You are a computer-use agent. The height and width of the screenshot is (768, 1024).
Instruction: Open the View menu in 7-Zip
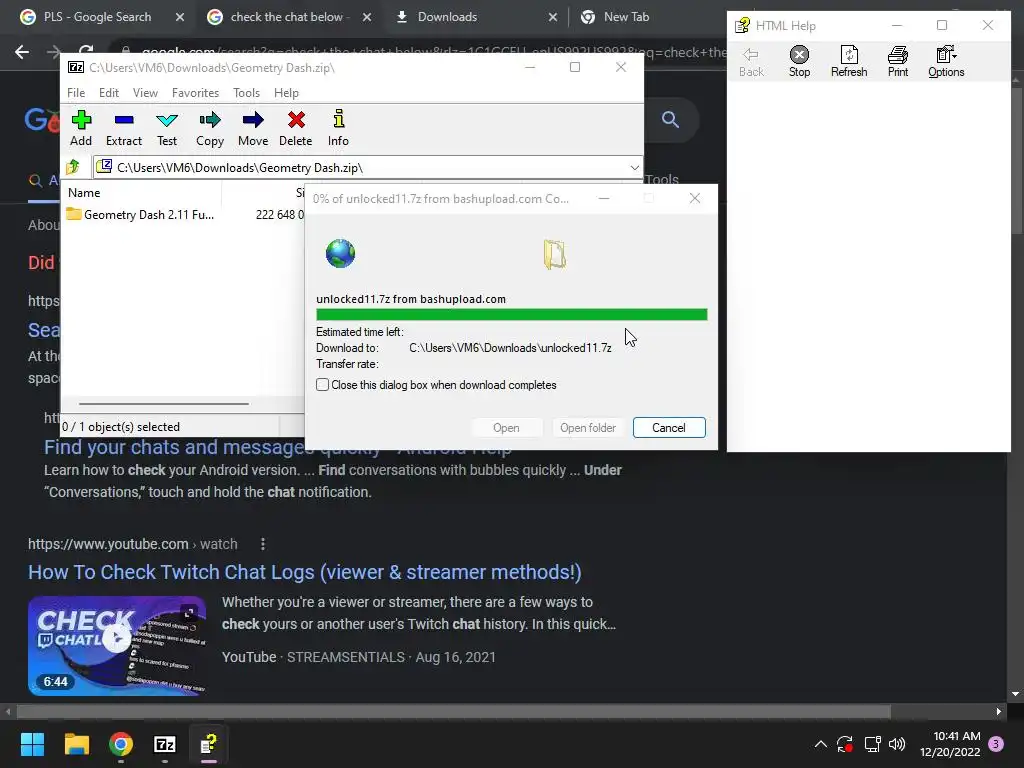[145, 93]
